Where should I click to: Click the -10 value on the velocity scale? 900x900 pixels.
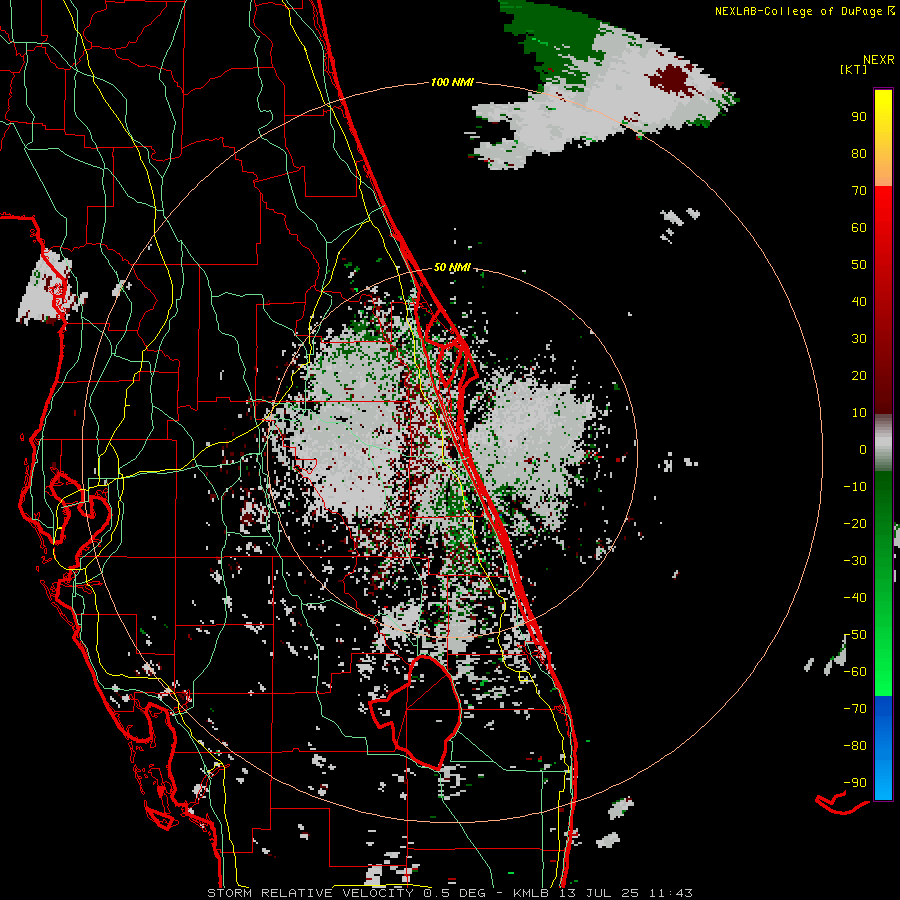point(855,487)
